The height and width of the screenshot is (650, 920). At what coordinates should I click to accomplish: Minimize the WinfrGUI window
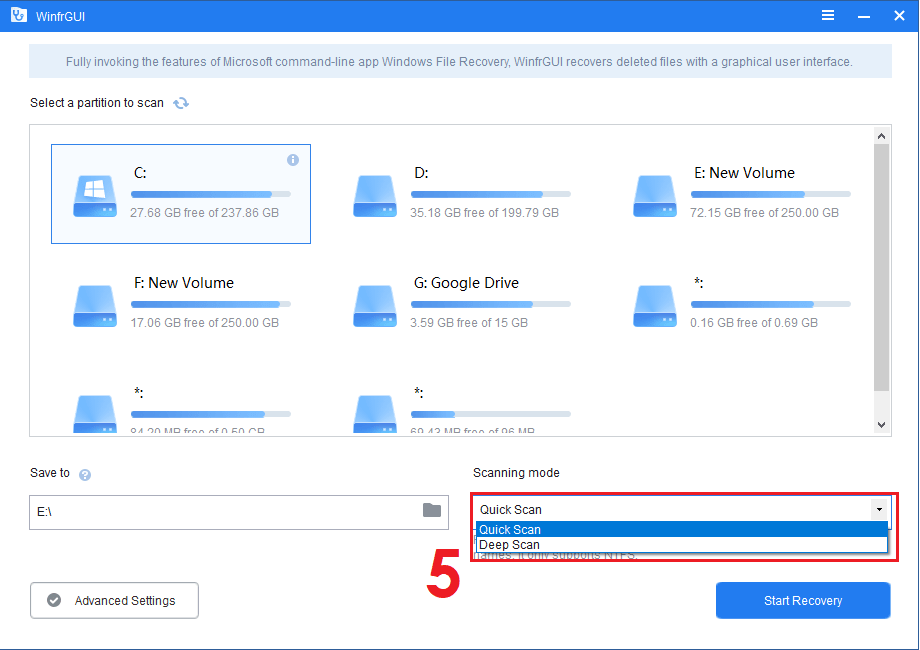(x=862, y=15)
